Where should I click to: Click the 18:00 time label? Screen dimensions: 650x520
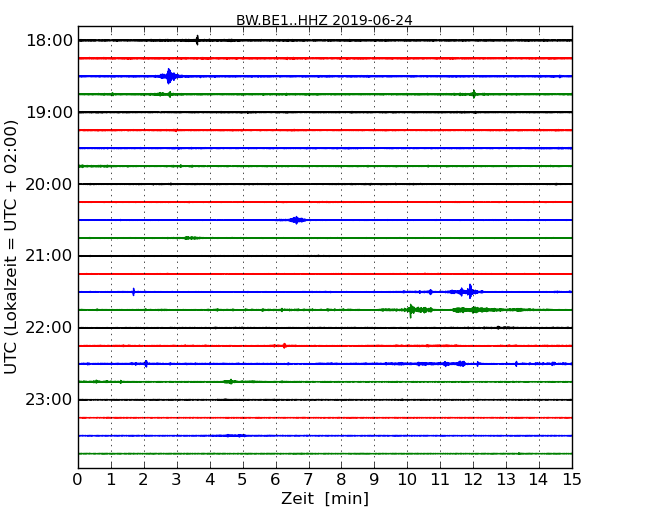point(49,41)
